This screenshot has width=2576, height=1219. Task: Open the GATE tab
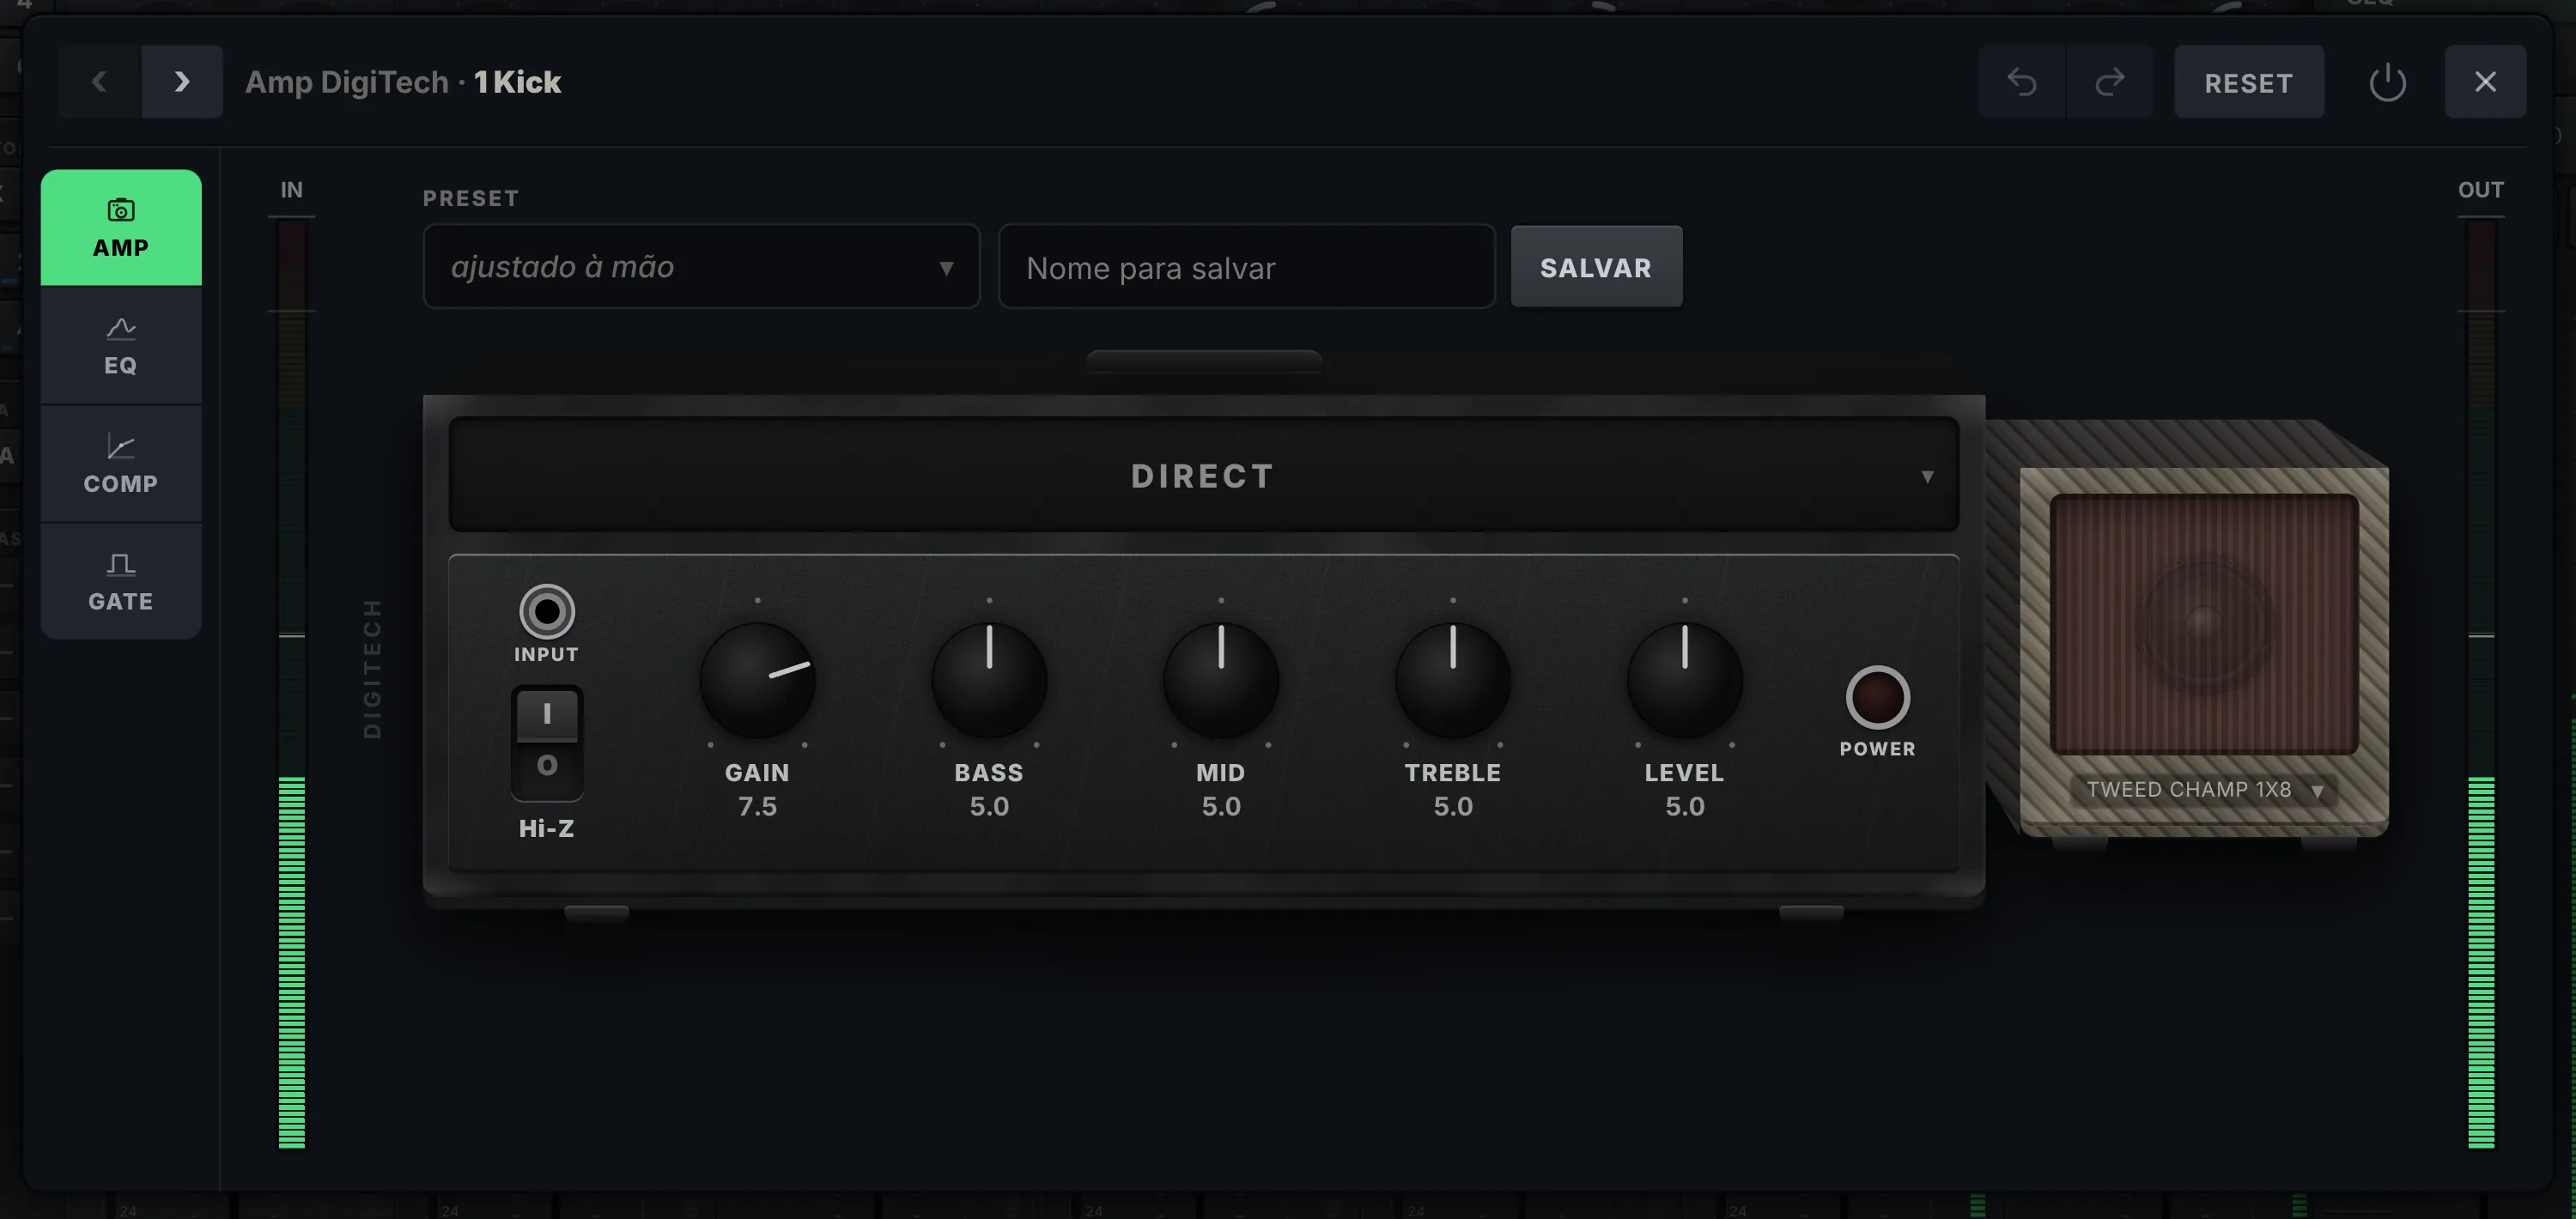click(121, 582)
